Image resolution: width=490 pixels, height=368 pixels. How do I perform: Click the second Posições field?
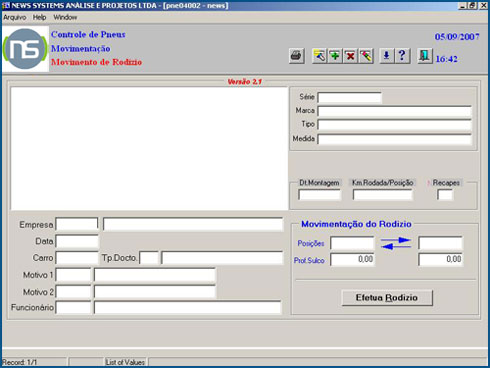[440, 243]
